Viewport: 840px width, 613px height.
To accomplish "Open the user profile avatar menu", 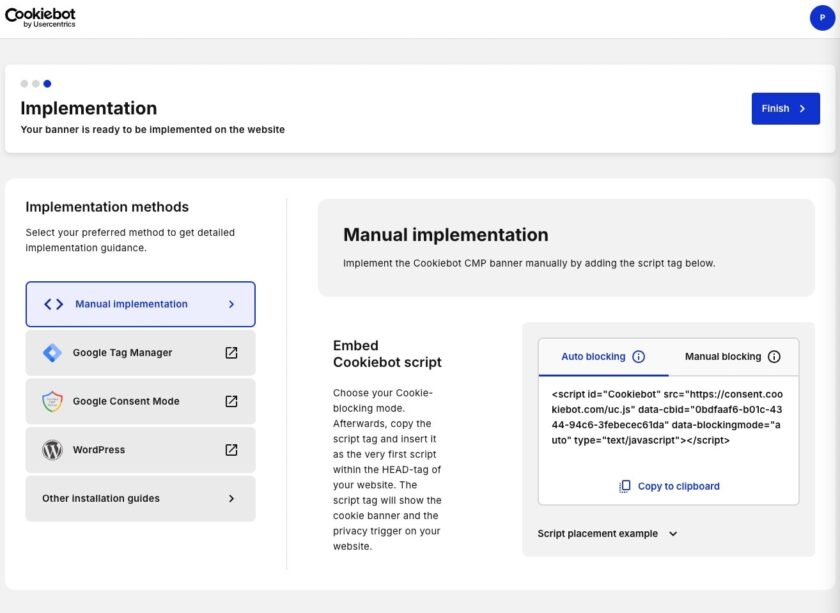I will (822, 18).
